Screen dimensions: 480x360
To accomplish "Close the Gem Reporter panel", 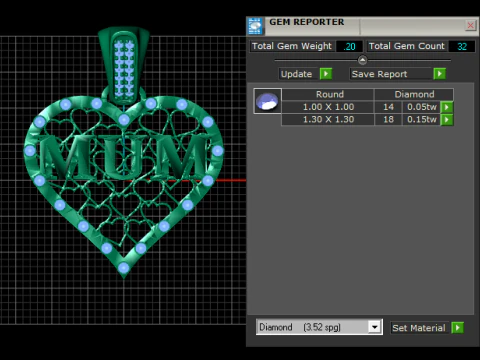I will 470,25.
